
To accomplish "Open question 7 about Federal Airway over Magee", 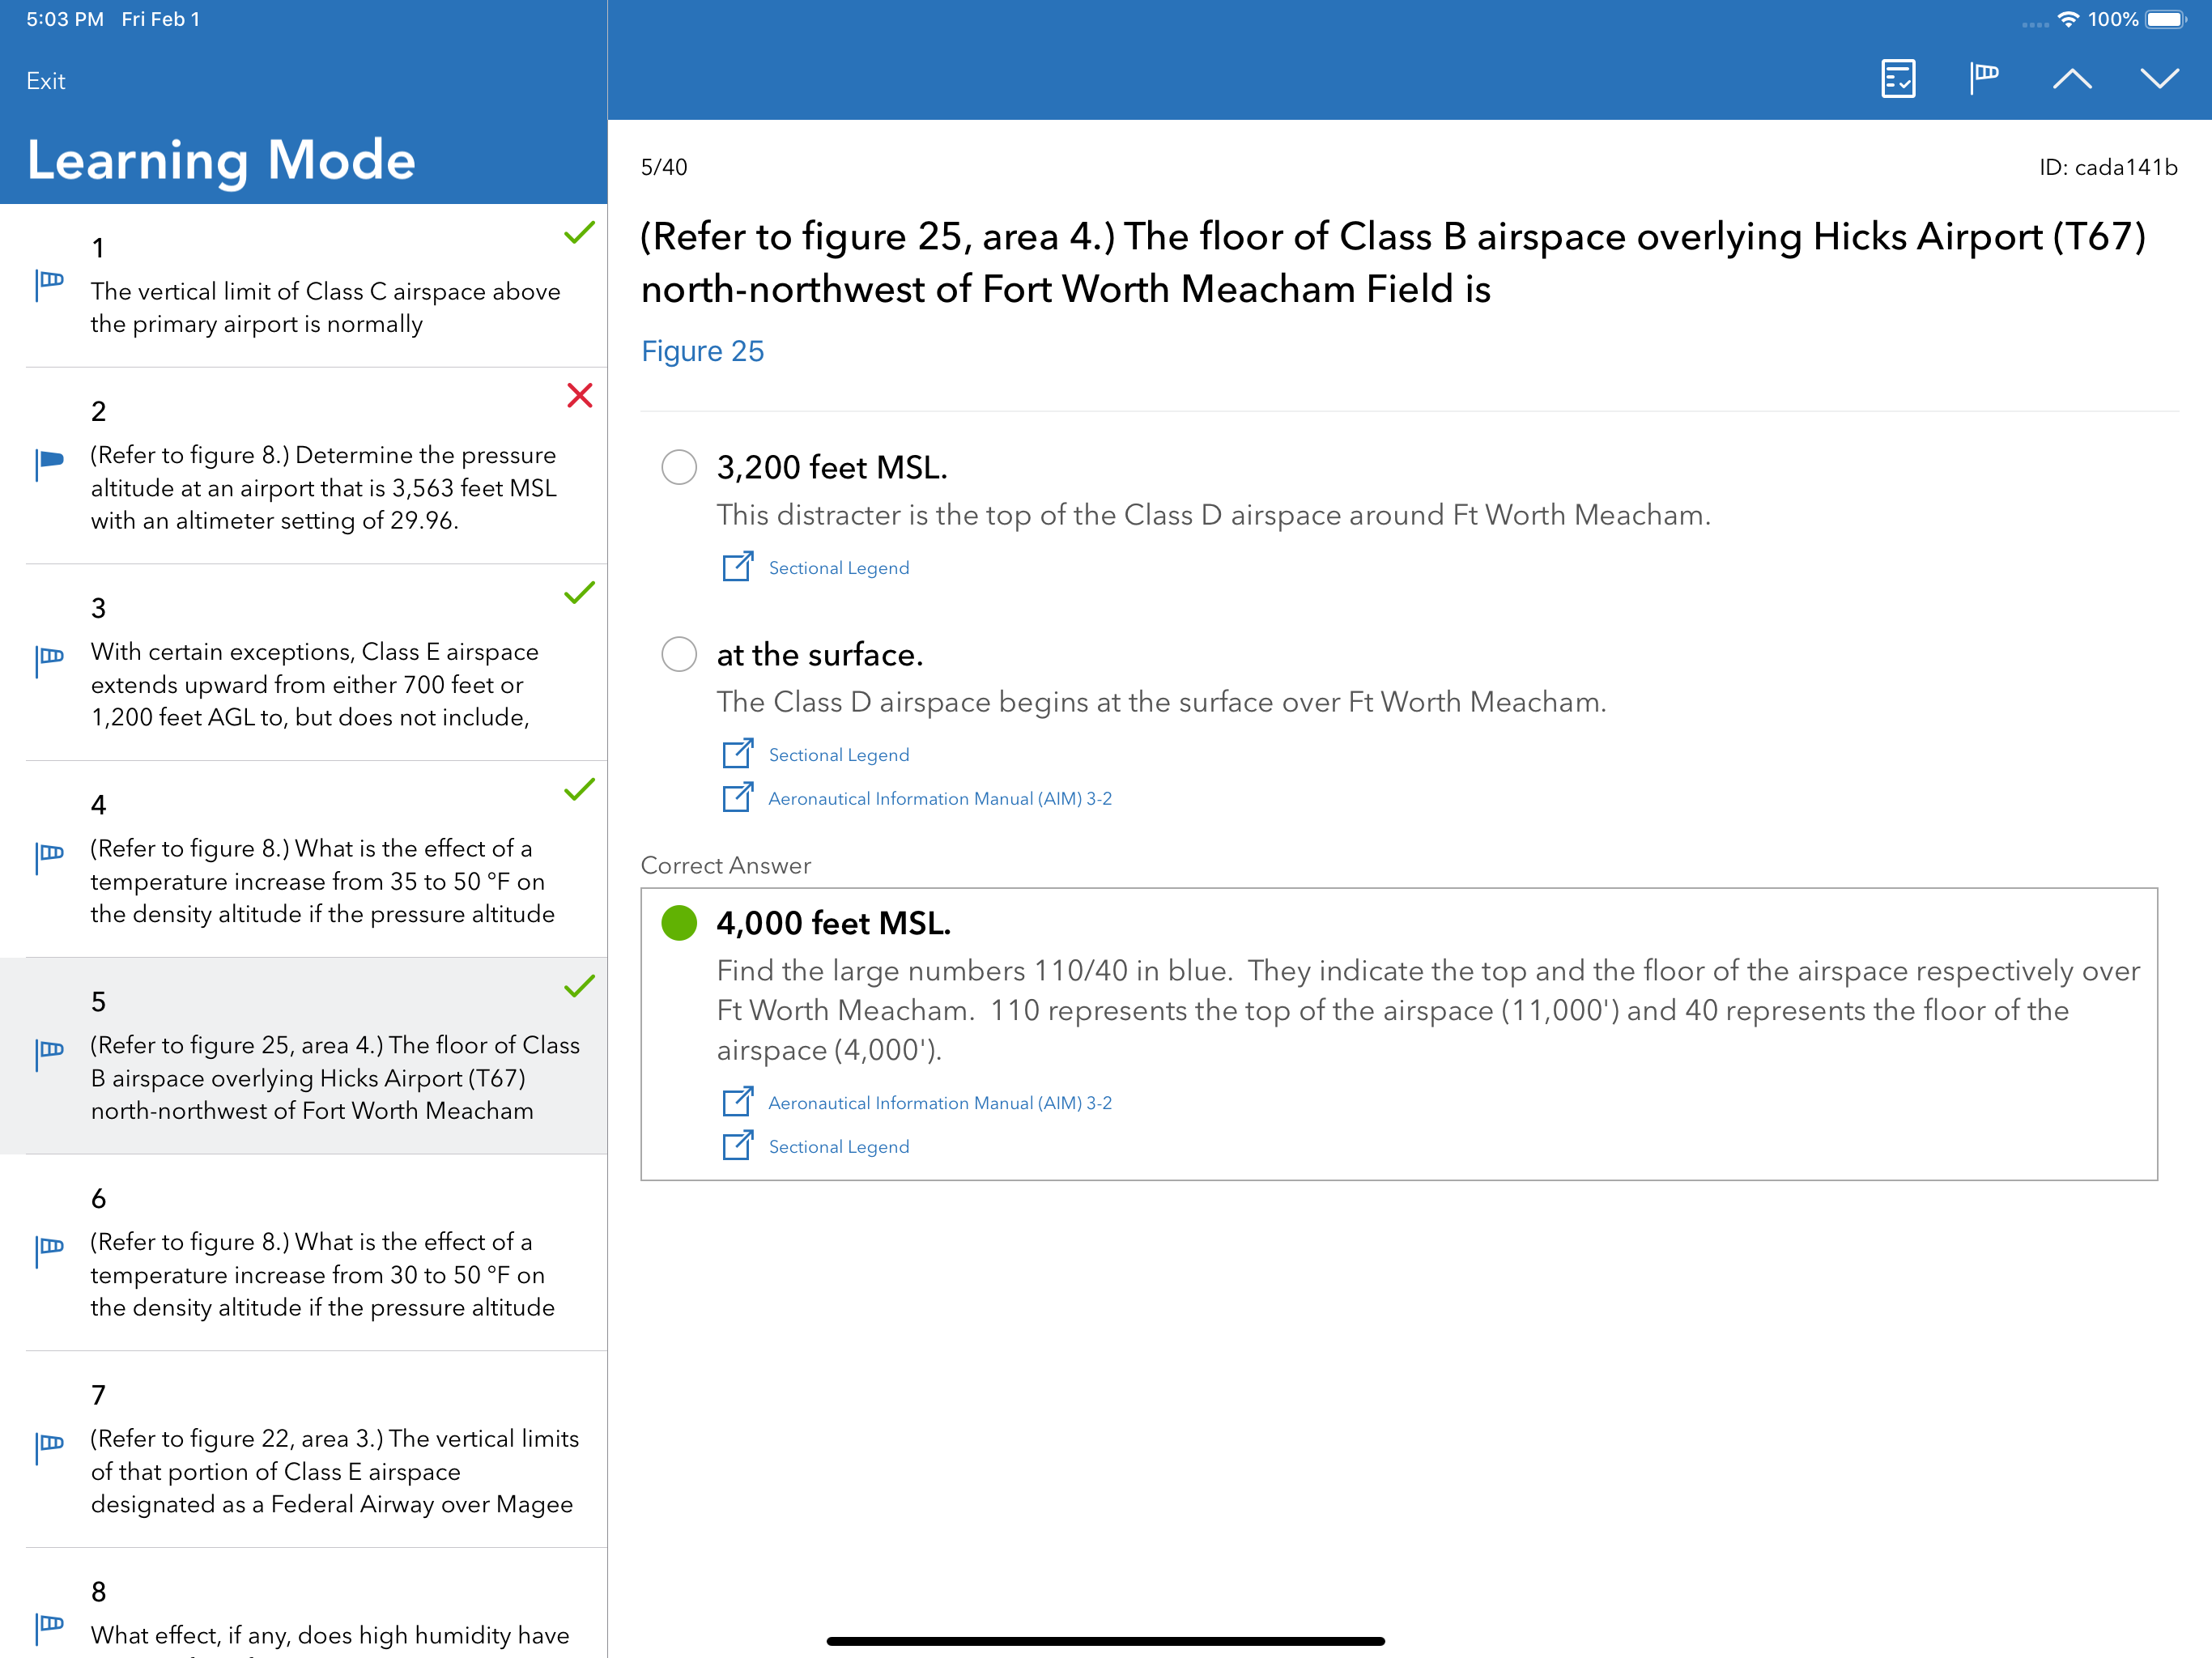I will (304, 1450).
